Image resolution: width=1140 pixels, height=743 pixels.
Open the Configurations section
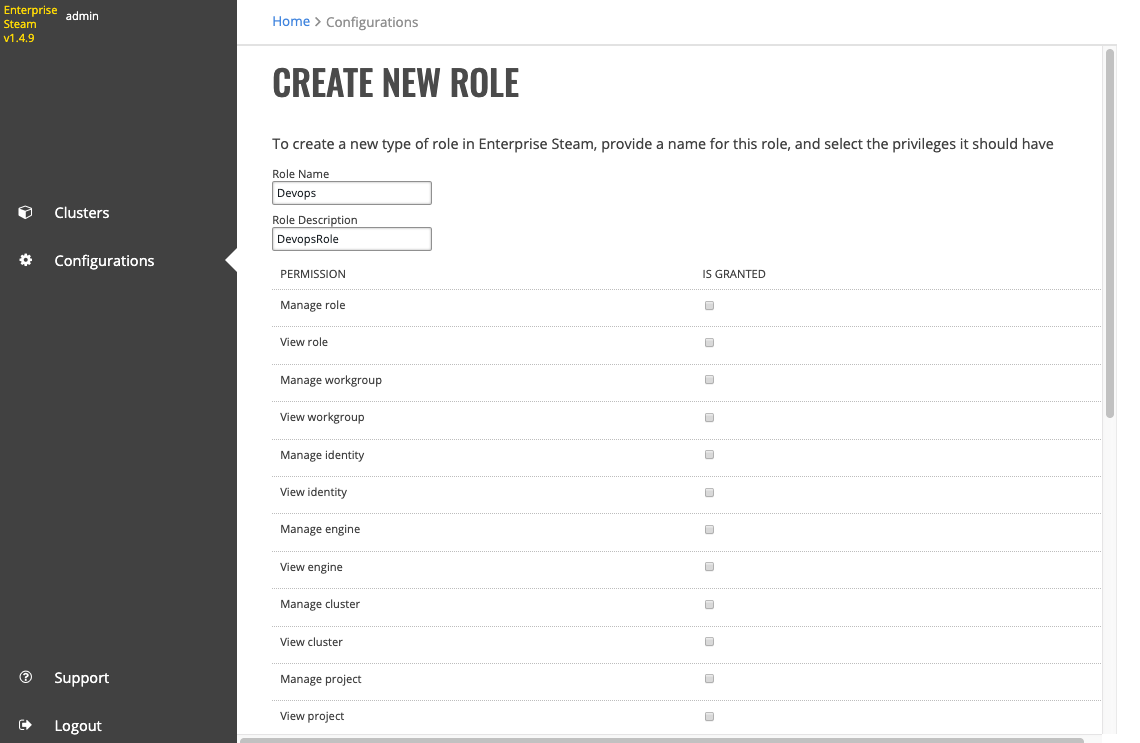tap(104, 260)
